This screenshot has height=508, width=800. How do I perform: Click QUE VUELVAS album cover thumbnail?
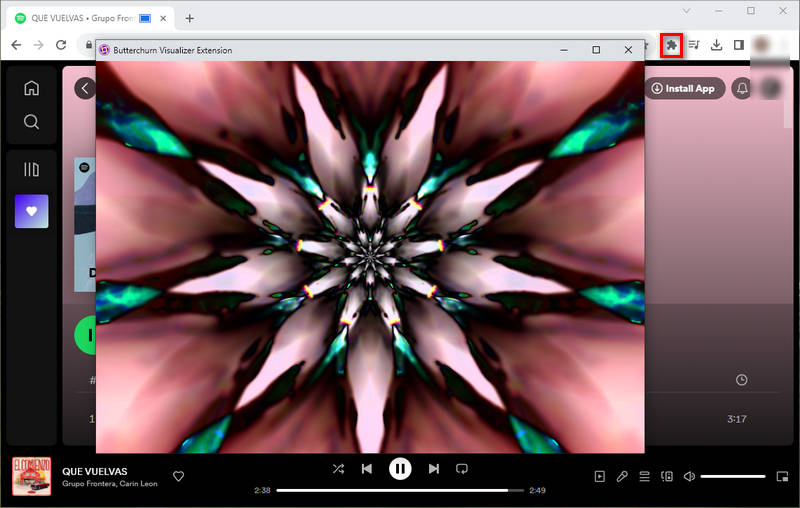[x=32, y=476]
